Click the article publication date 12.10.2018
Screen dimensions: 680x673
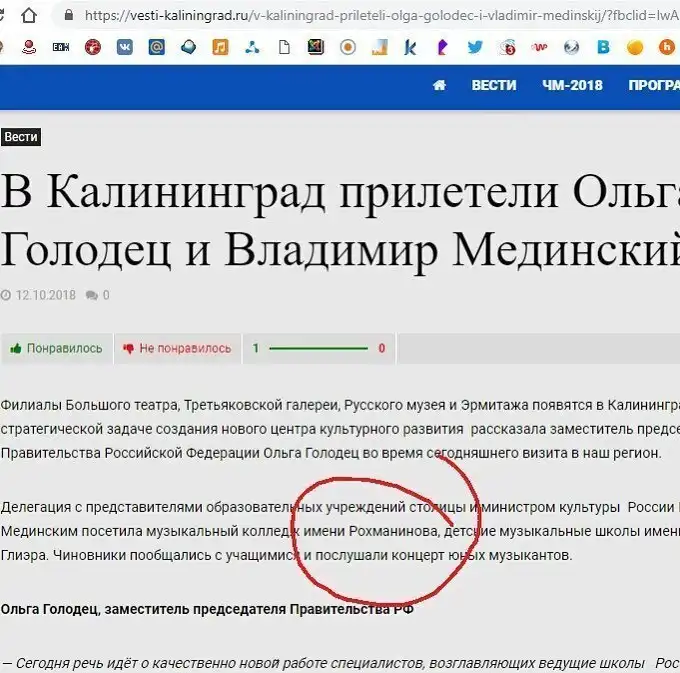pos(43,295)
